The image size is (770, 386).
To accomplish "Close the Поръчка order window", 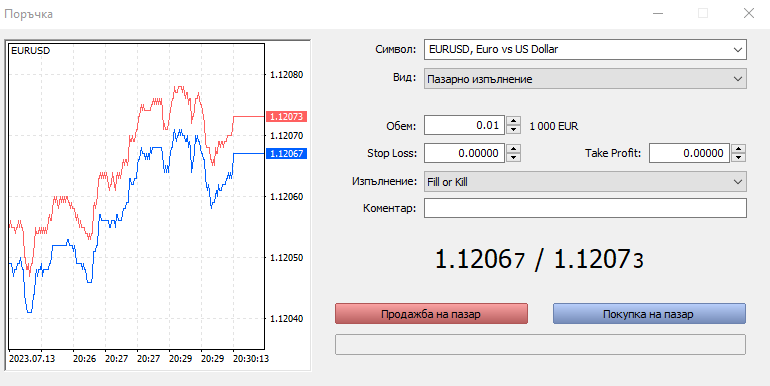I will click(x=748, y=13).
